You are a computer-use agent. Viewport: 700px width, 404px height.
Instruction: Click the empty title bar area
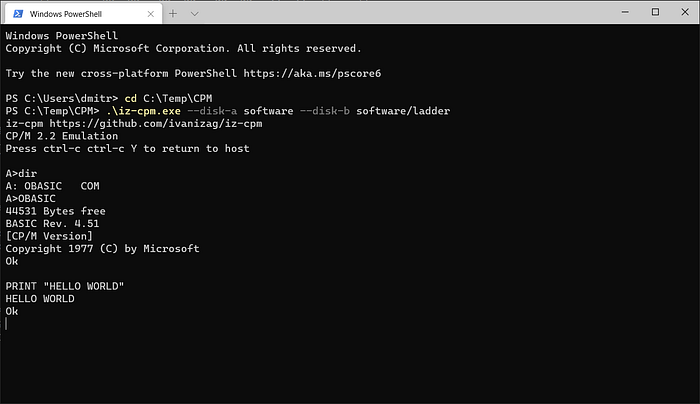pyautogui.click(x=400, y=12)
